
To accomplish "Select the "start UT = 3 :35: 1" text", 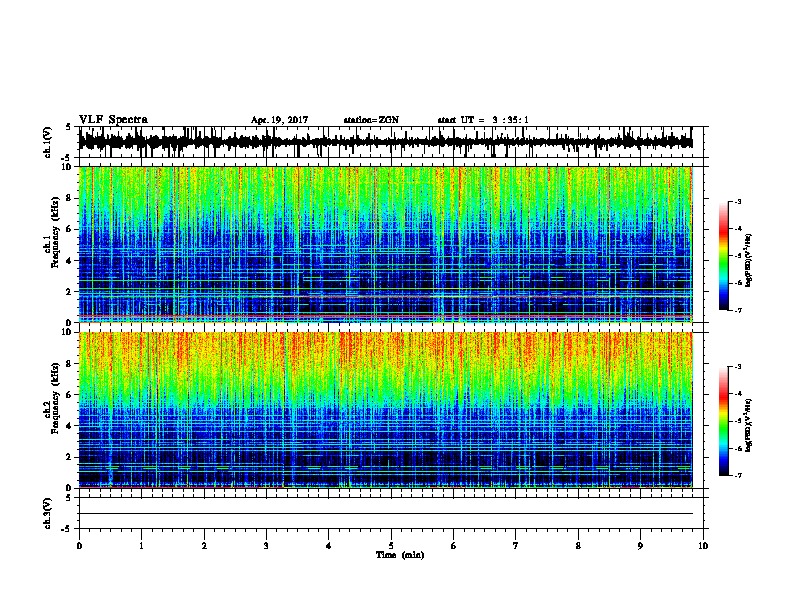I will coord(483,120).
